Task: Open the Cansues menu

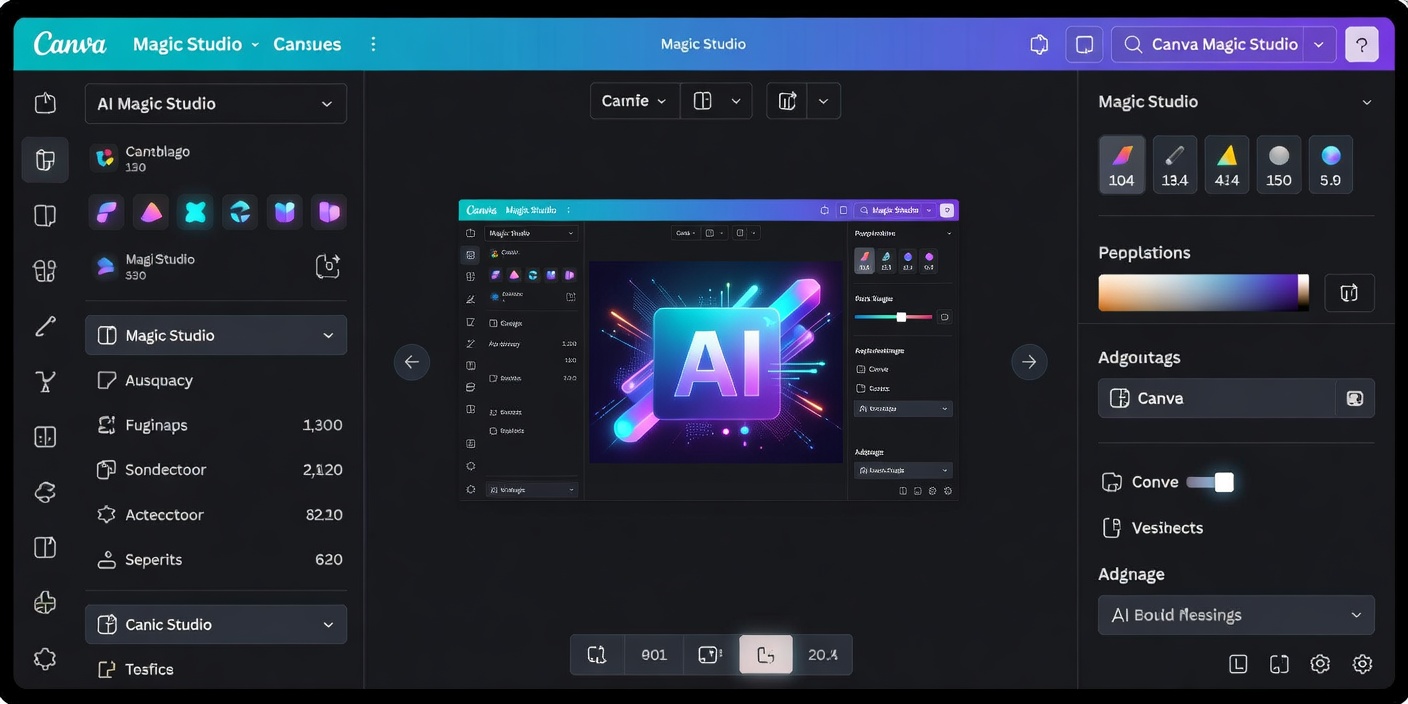Action: coord(307,44)
